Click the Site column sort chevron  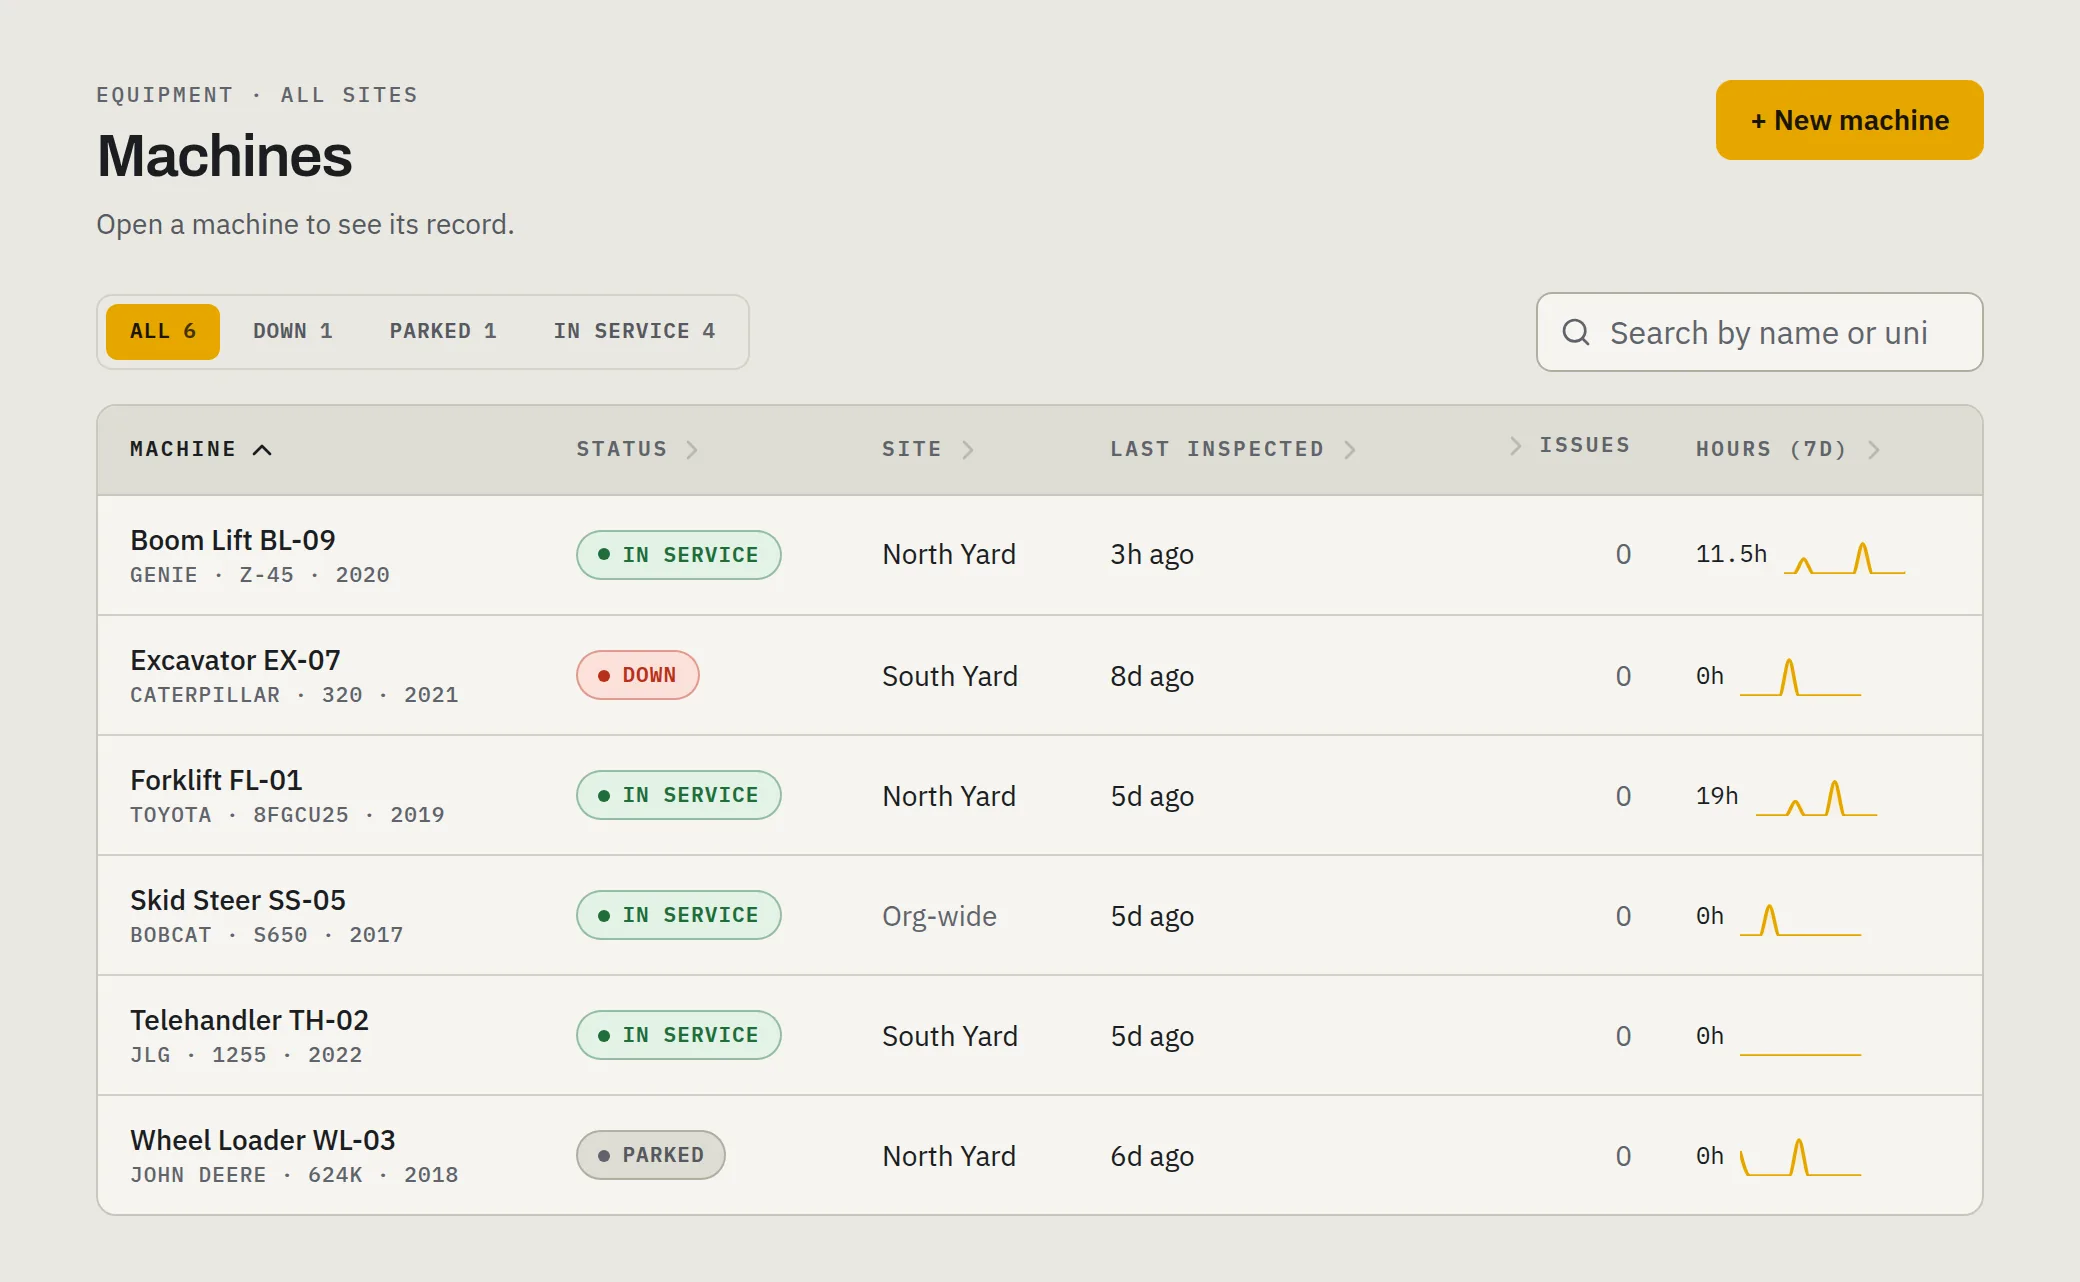pos(968,450)
